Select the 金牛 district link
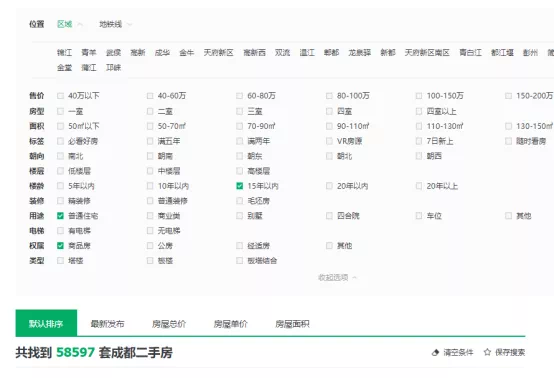Image resolution: width=554 pixels, height=378 pixels. (187, 53)
